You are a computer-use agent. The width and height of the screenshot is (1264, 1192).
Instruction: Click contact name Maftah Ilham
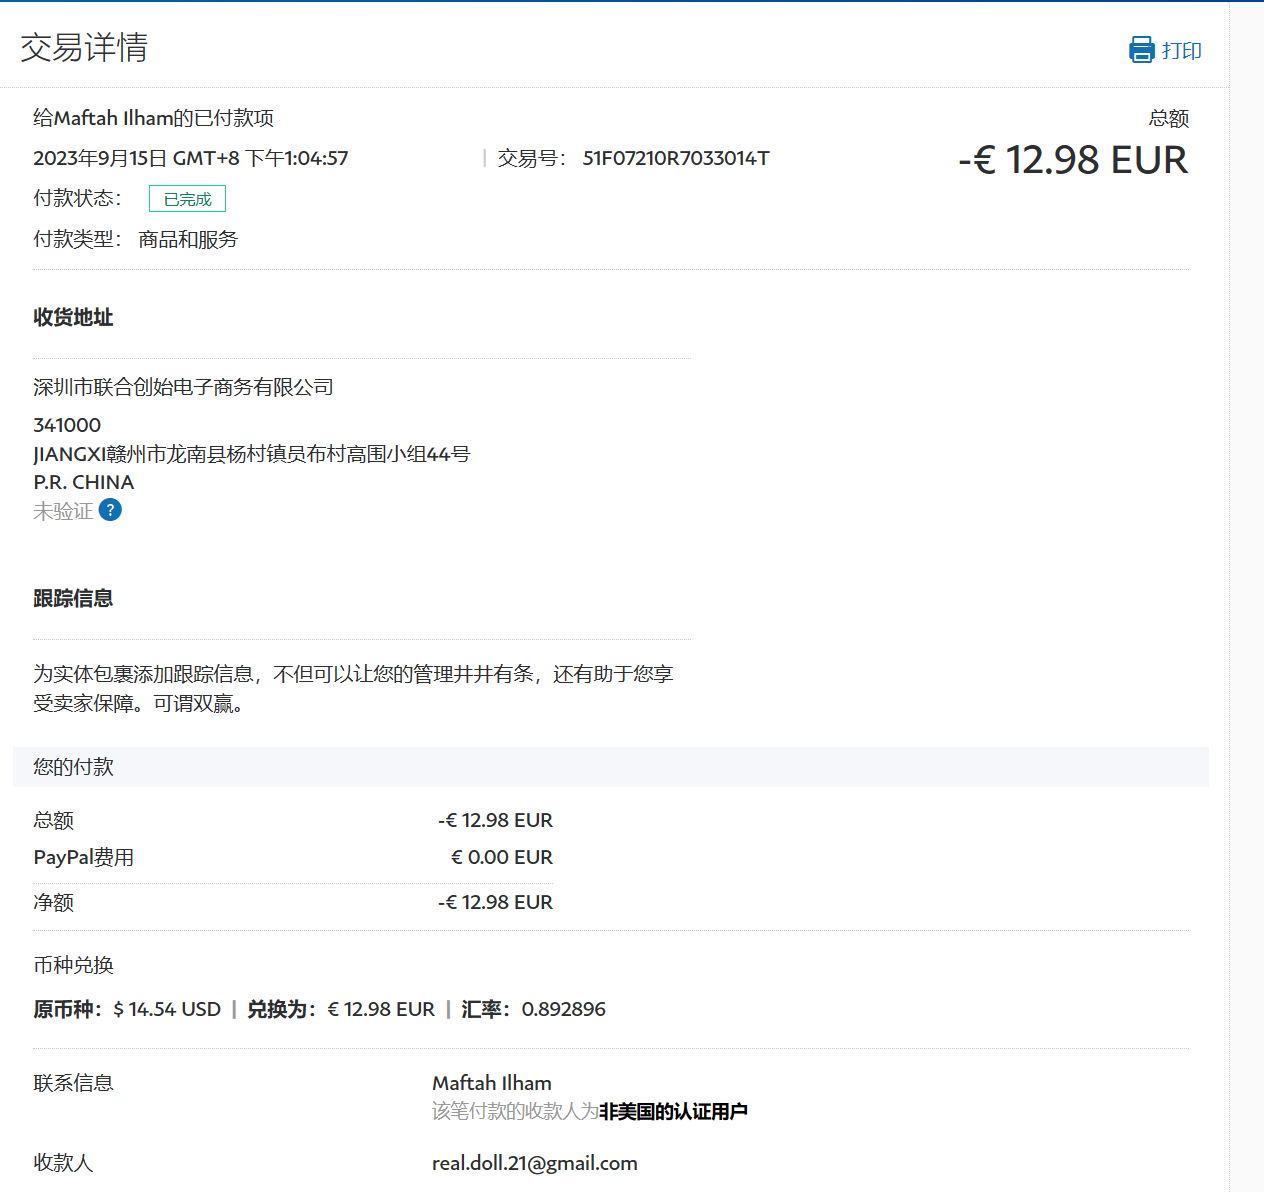pos(491,1083)
